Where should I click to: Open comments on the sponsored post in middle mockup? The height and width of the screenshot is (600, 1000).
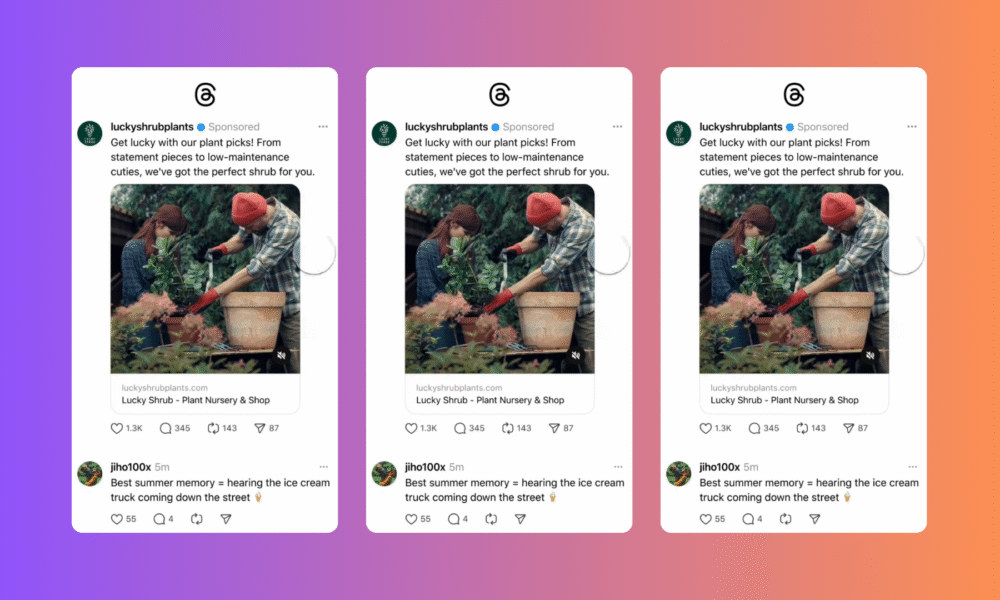[x=460, y=428]
